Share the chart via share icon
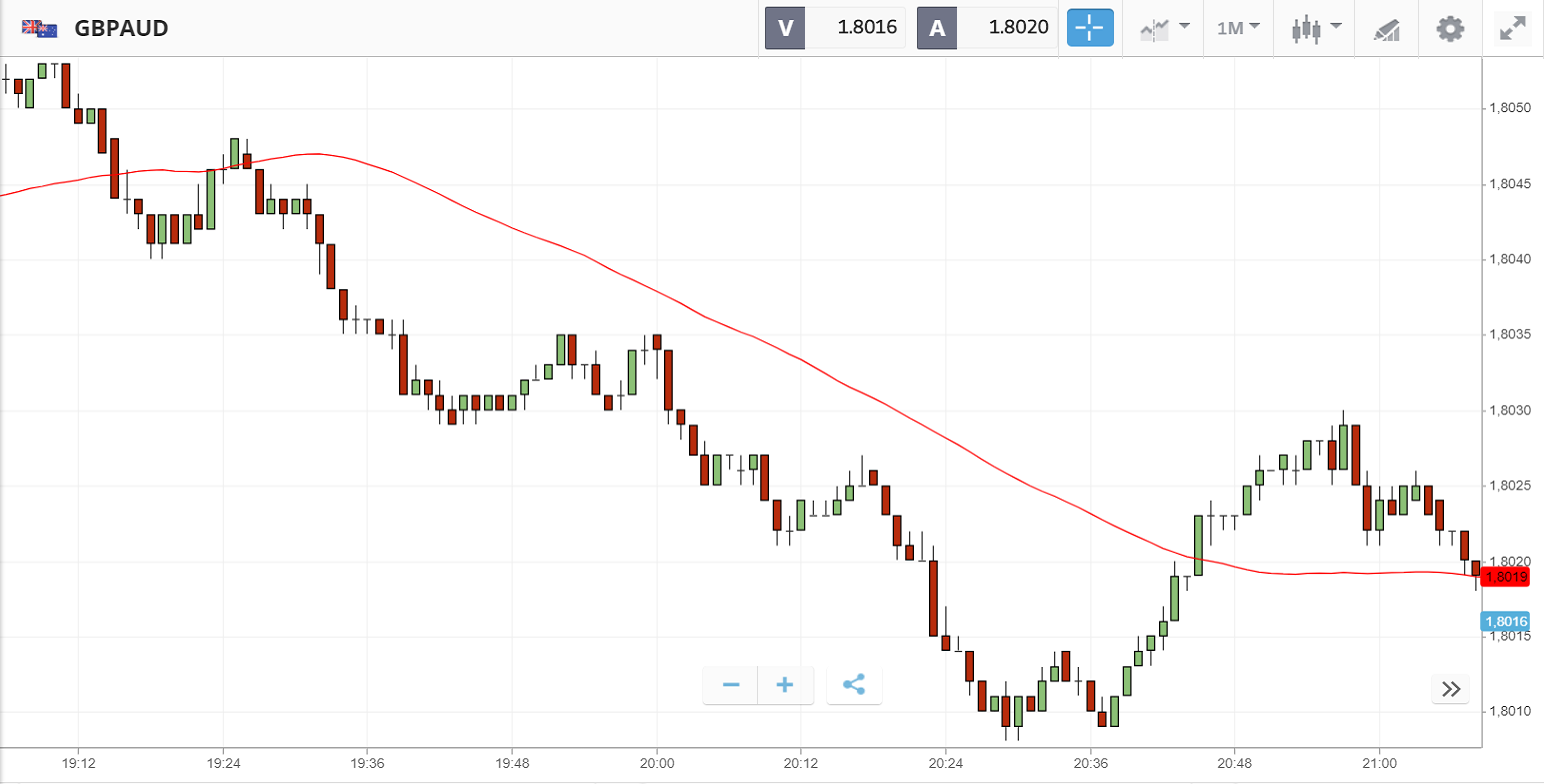The image size is (1544, 784). coord(854,685)
